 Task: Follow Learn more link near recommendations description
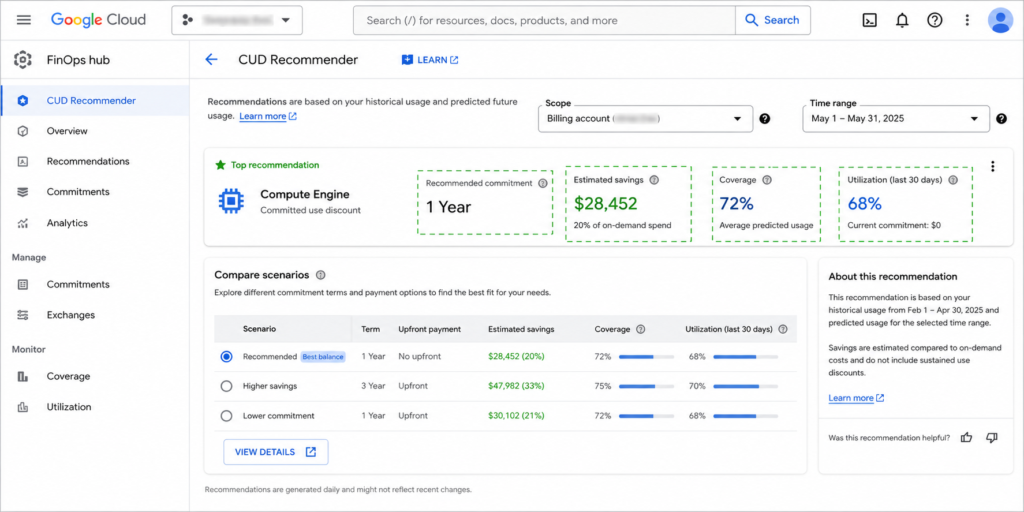pyautogui.click(x=268, y=116)
